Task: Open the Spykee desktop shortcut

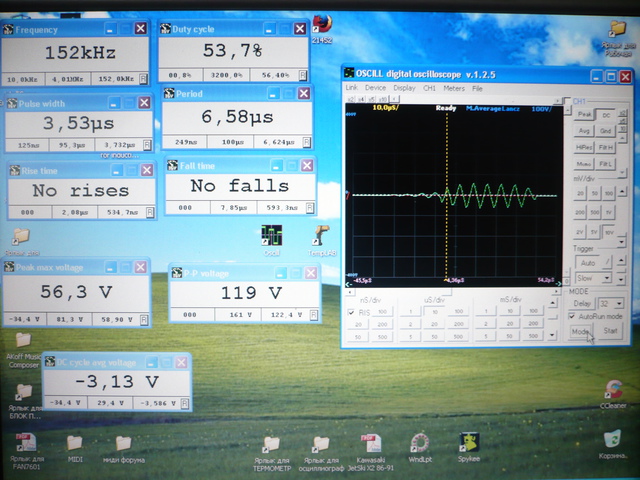Action: tap(468, 442)
